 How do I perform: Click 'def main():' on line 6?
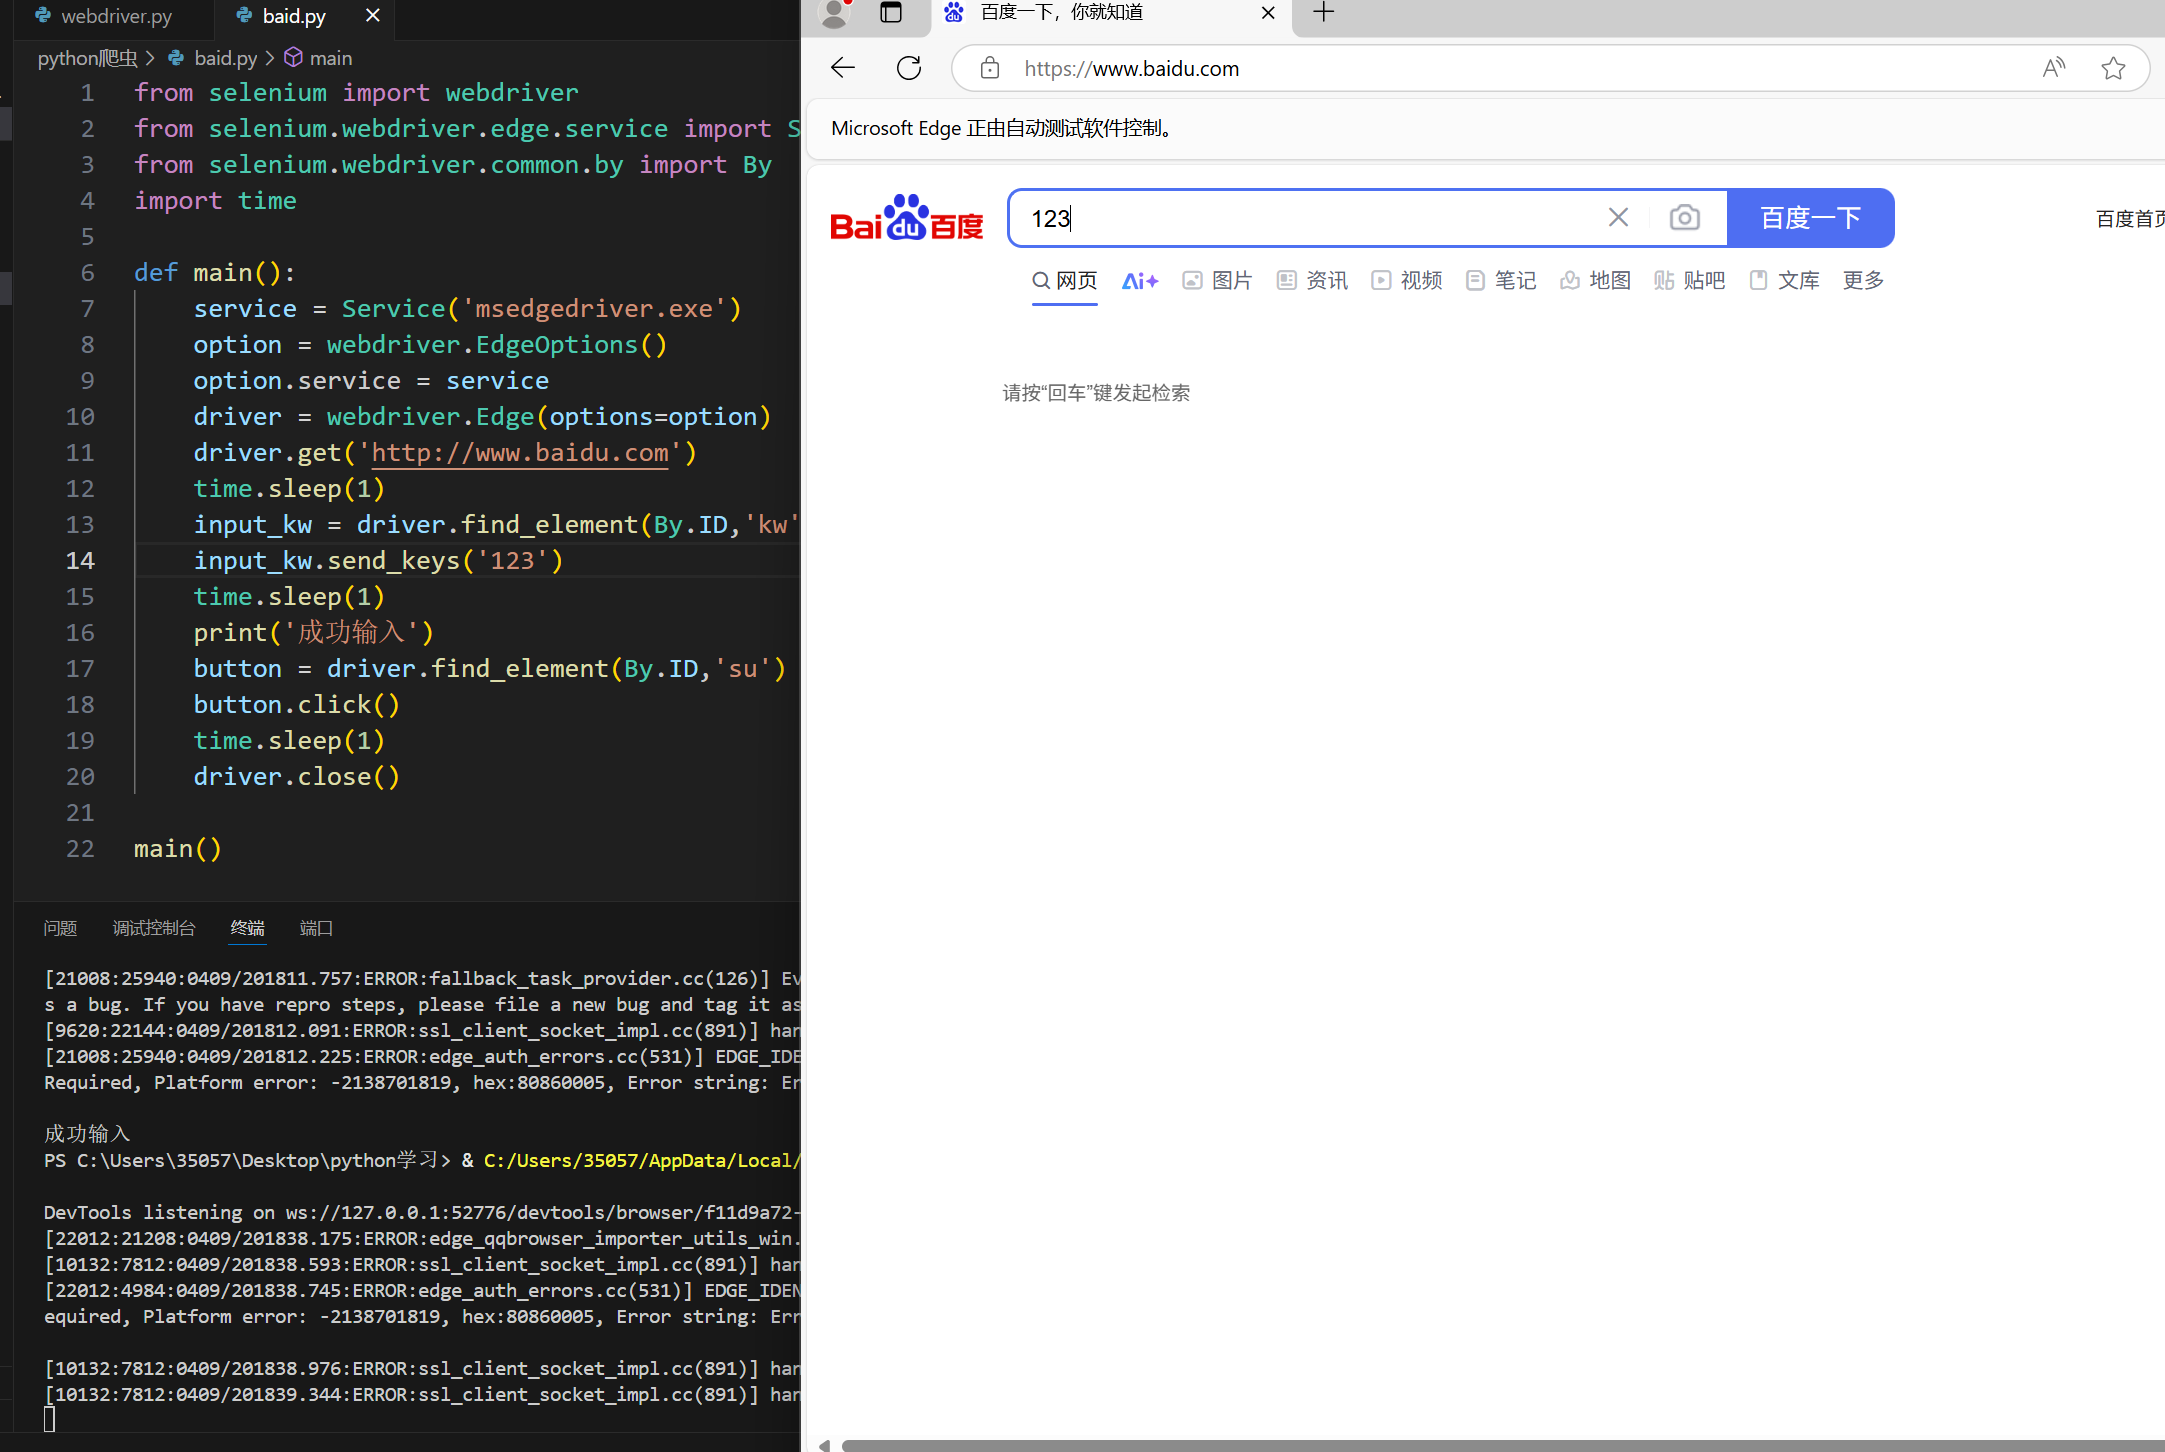(x=215, y=273)
